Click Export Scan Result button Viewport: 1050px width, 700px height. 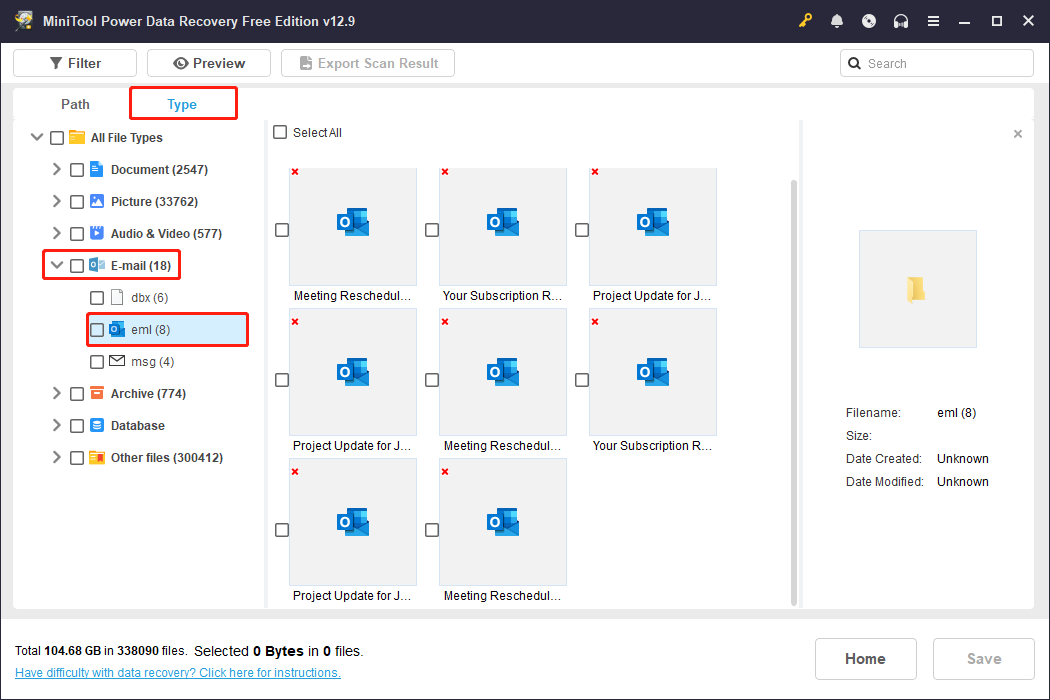368,63
